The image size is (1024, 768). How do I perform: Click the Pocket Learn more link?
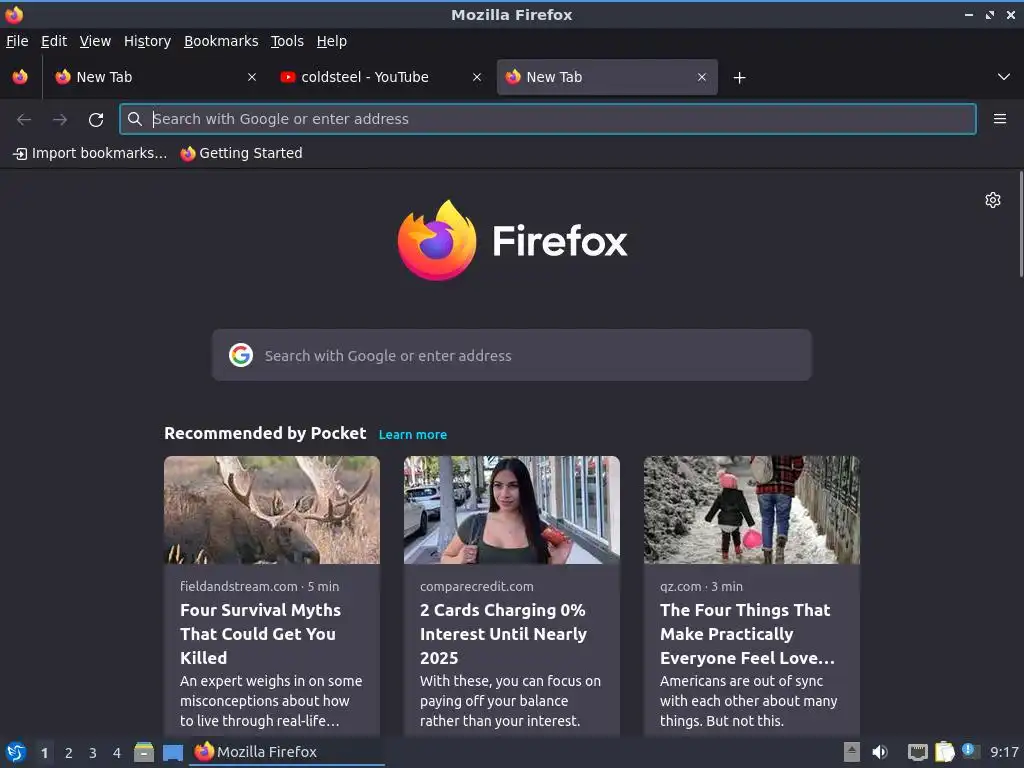413,435
